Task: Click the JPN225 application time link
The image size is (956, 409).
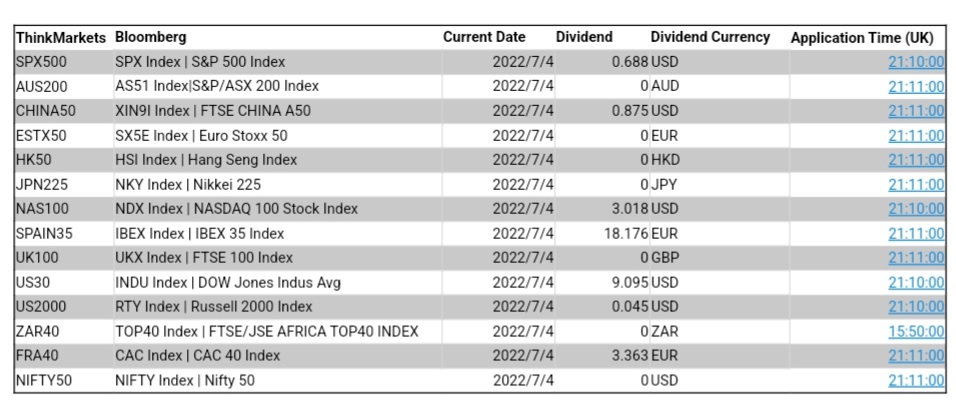Action: [915, 184]
